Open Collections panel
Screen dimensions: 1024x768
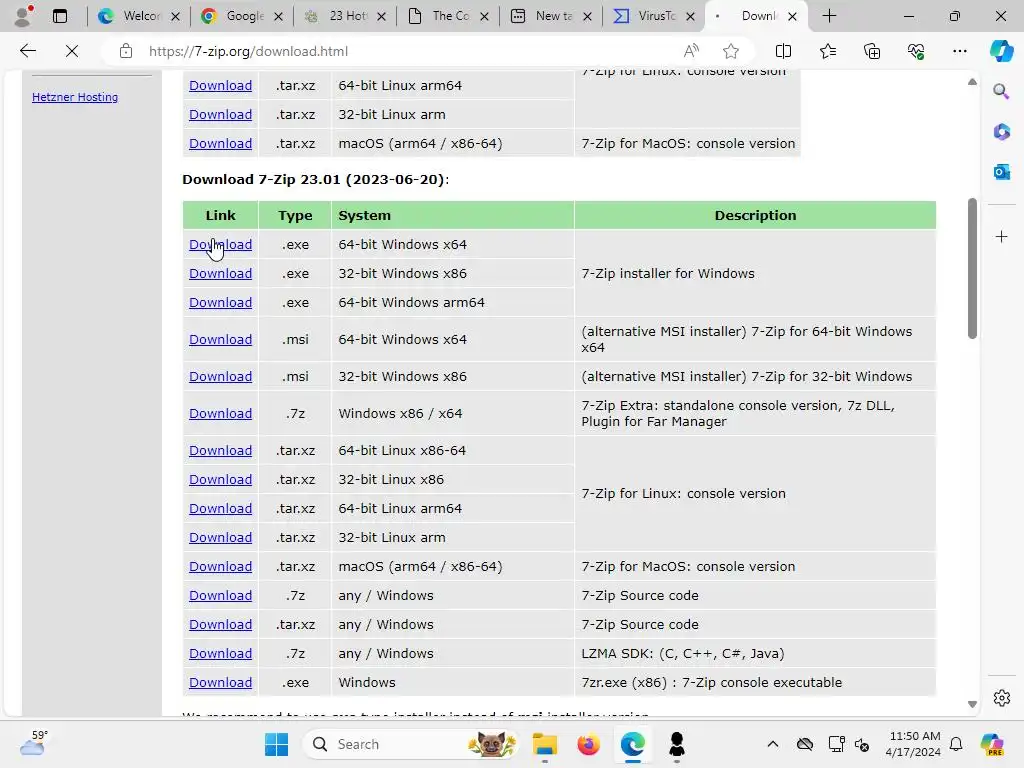coord(872,51)
